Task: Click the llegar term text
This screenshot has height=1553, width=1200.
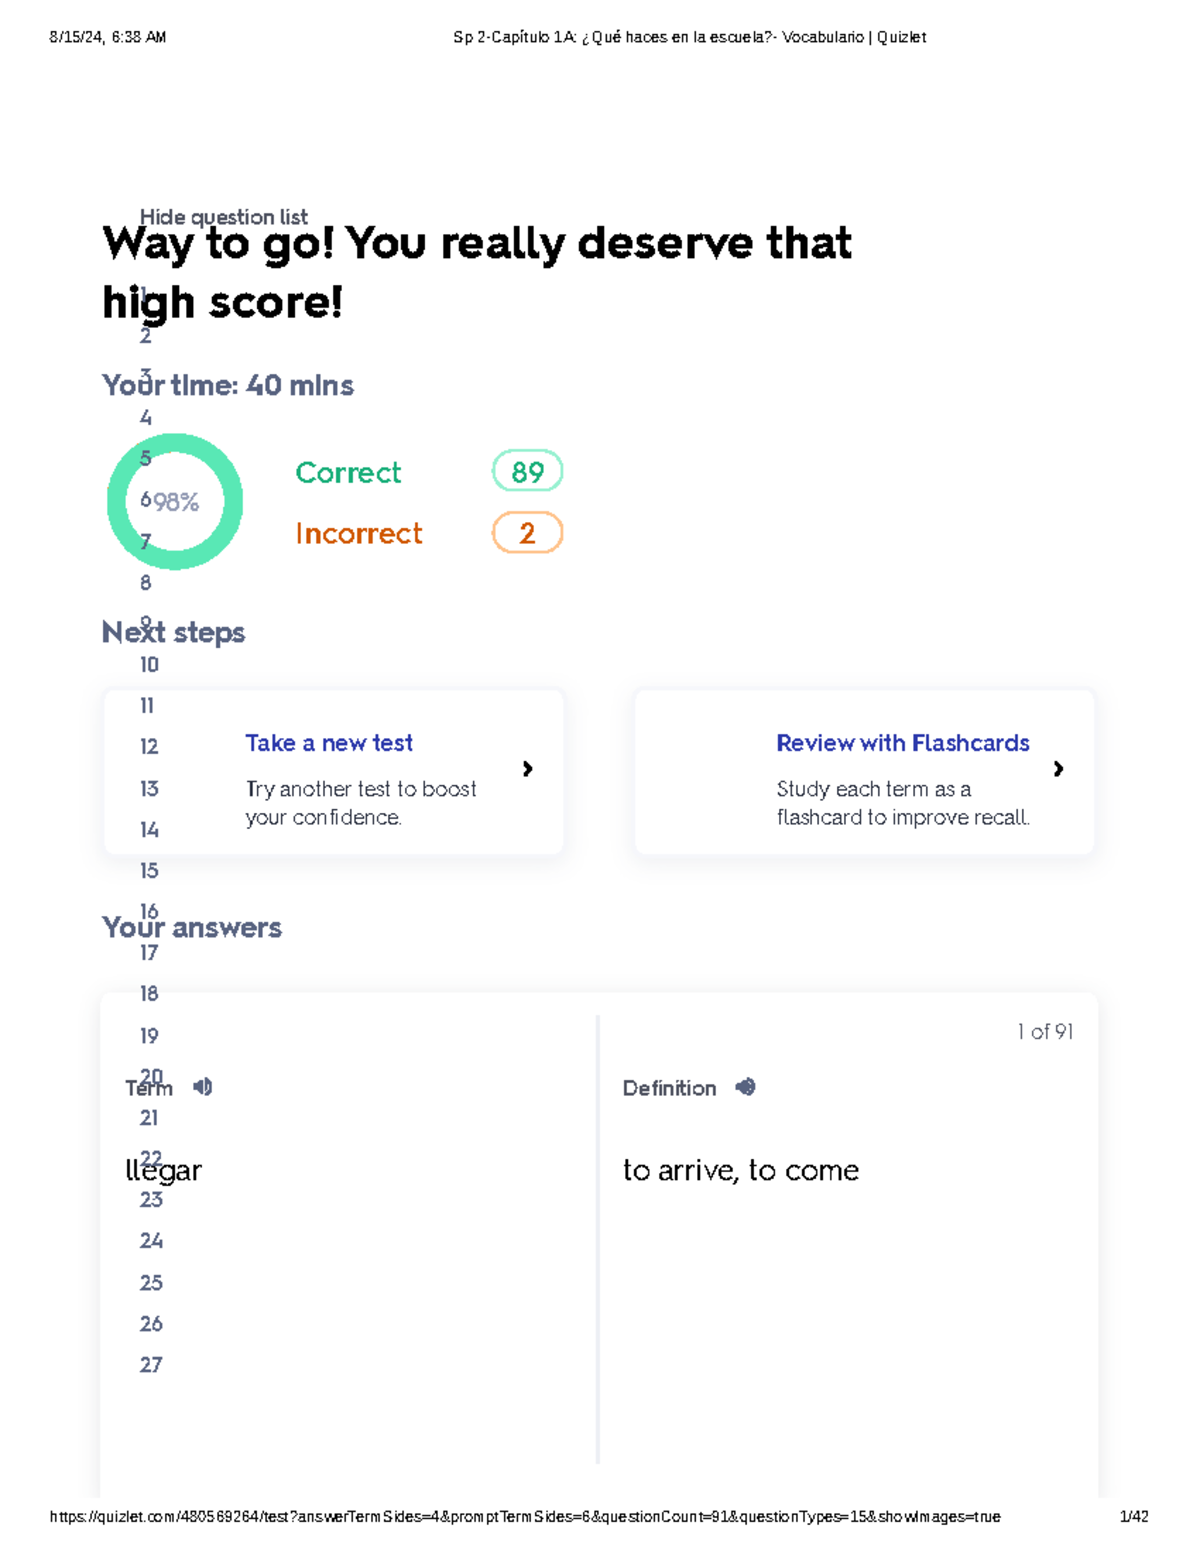Action: [164, 1171]
